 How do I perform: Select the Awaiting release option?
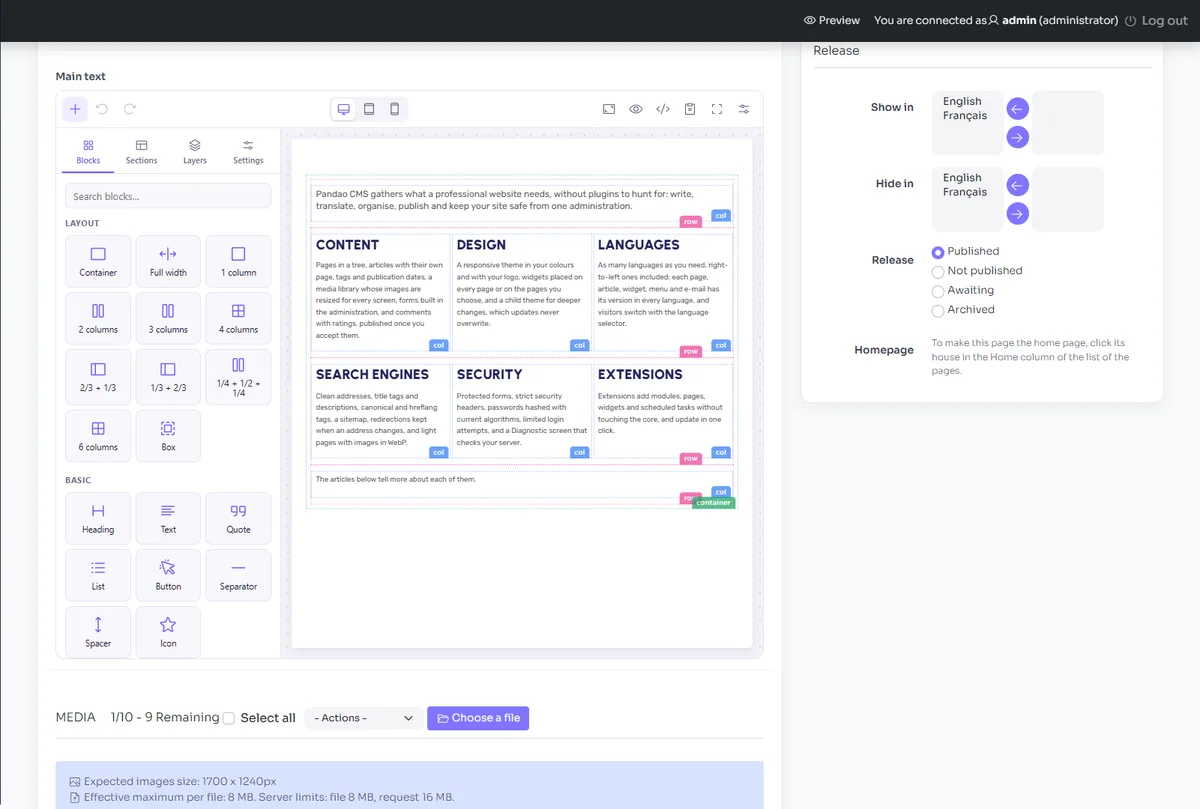tap(938, 291)
